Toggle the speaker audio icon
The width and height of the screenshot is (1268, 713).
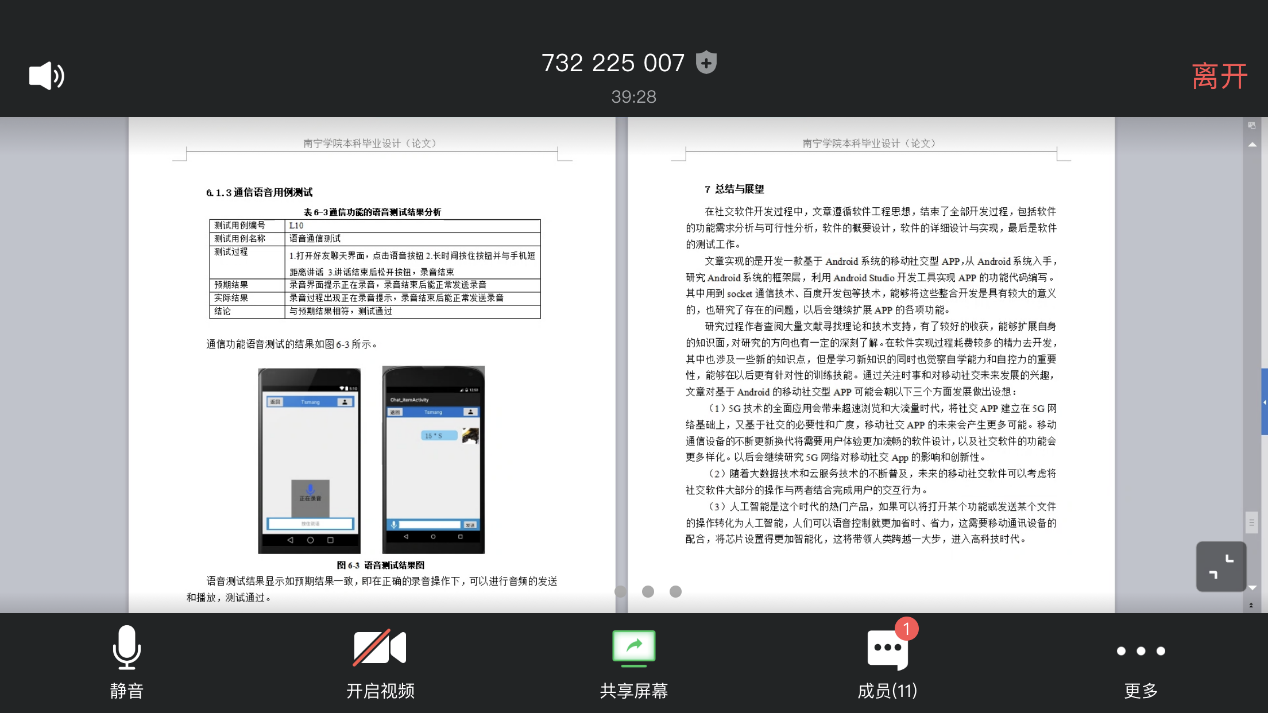tap(46, 76)
